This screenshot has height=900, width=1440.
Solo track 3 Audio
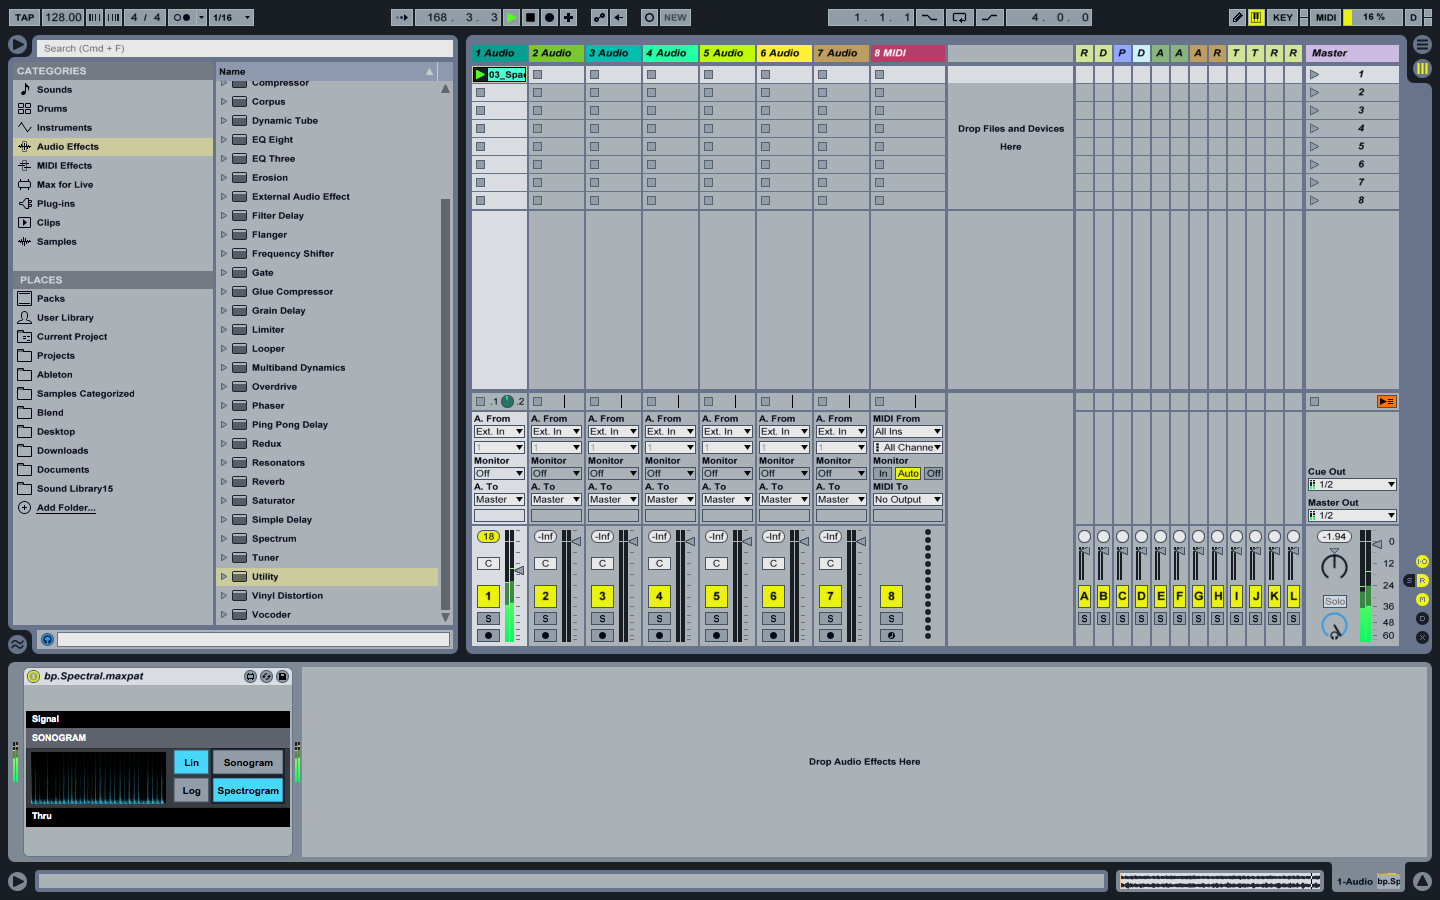point(602,619)
